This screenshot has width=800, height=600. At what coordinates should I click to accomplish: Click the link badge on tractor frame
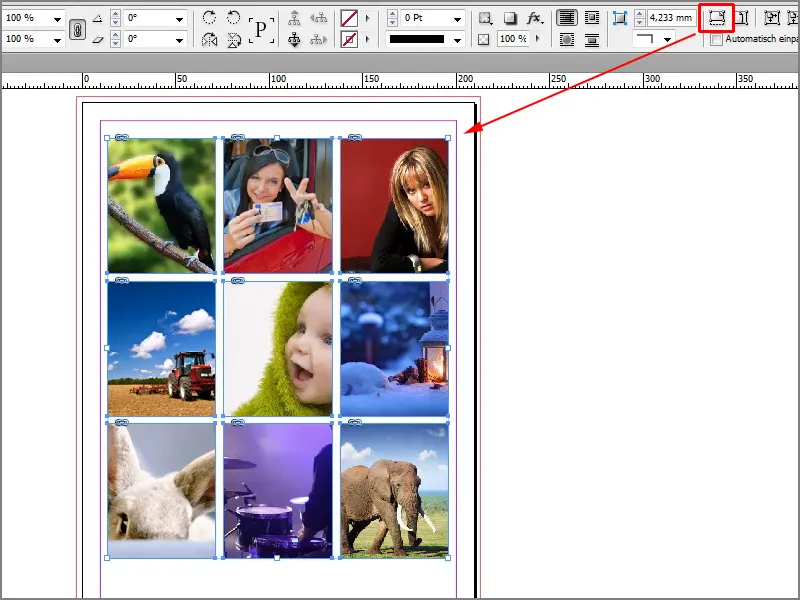click(121, 280)
